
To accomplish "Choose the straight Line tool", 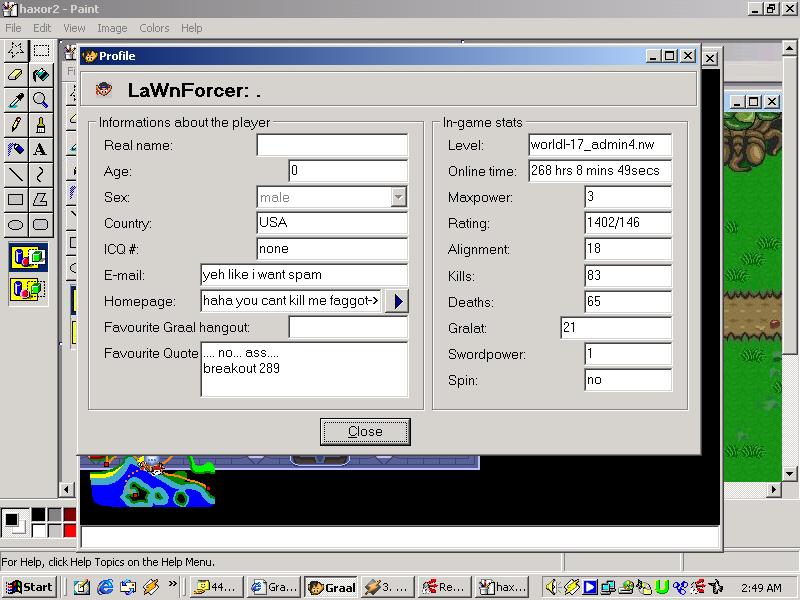I will (x=16, y=174).
